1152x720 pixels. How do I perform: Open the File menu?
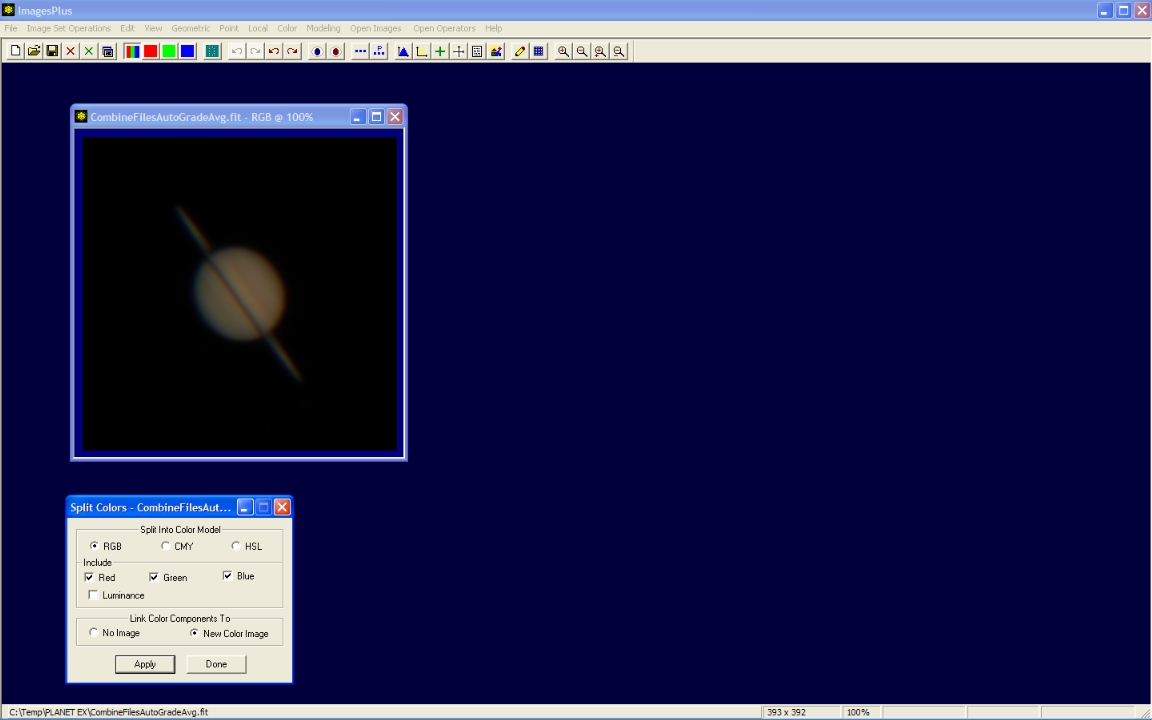tap(10, 28)
